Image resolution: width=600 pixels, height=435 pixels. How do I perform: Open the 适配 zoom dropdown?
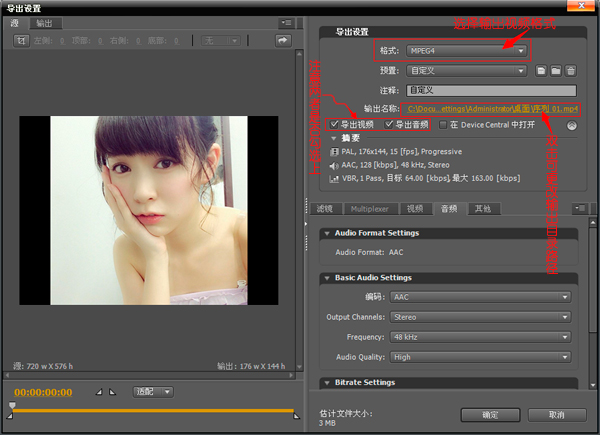[153, 392]
